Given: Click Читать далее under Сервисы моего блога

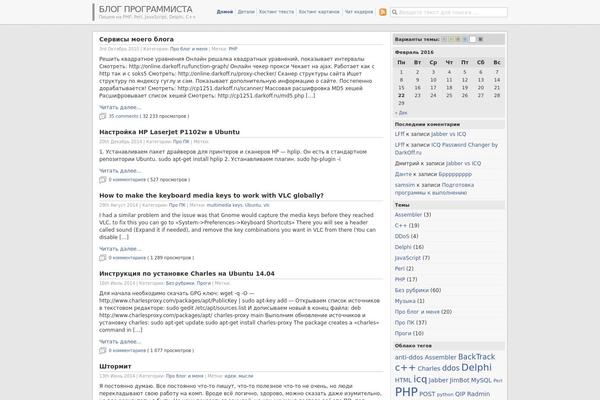Looking at the screenshot, I should point(120,108).
